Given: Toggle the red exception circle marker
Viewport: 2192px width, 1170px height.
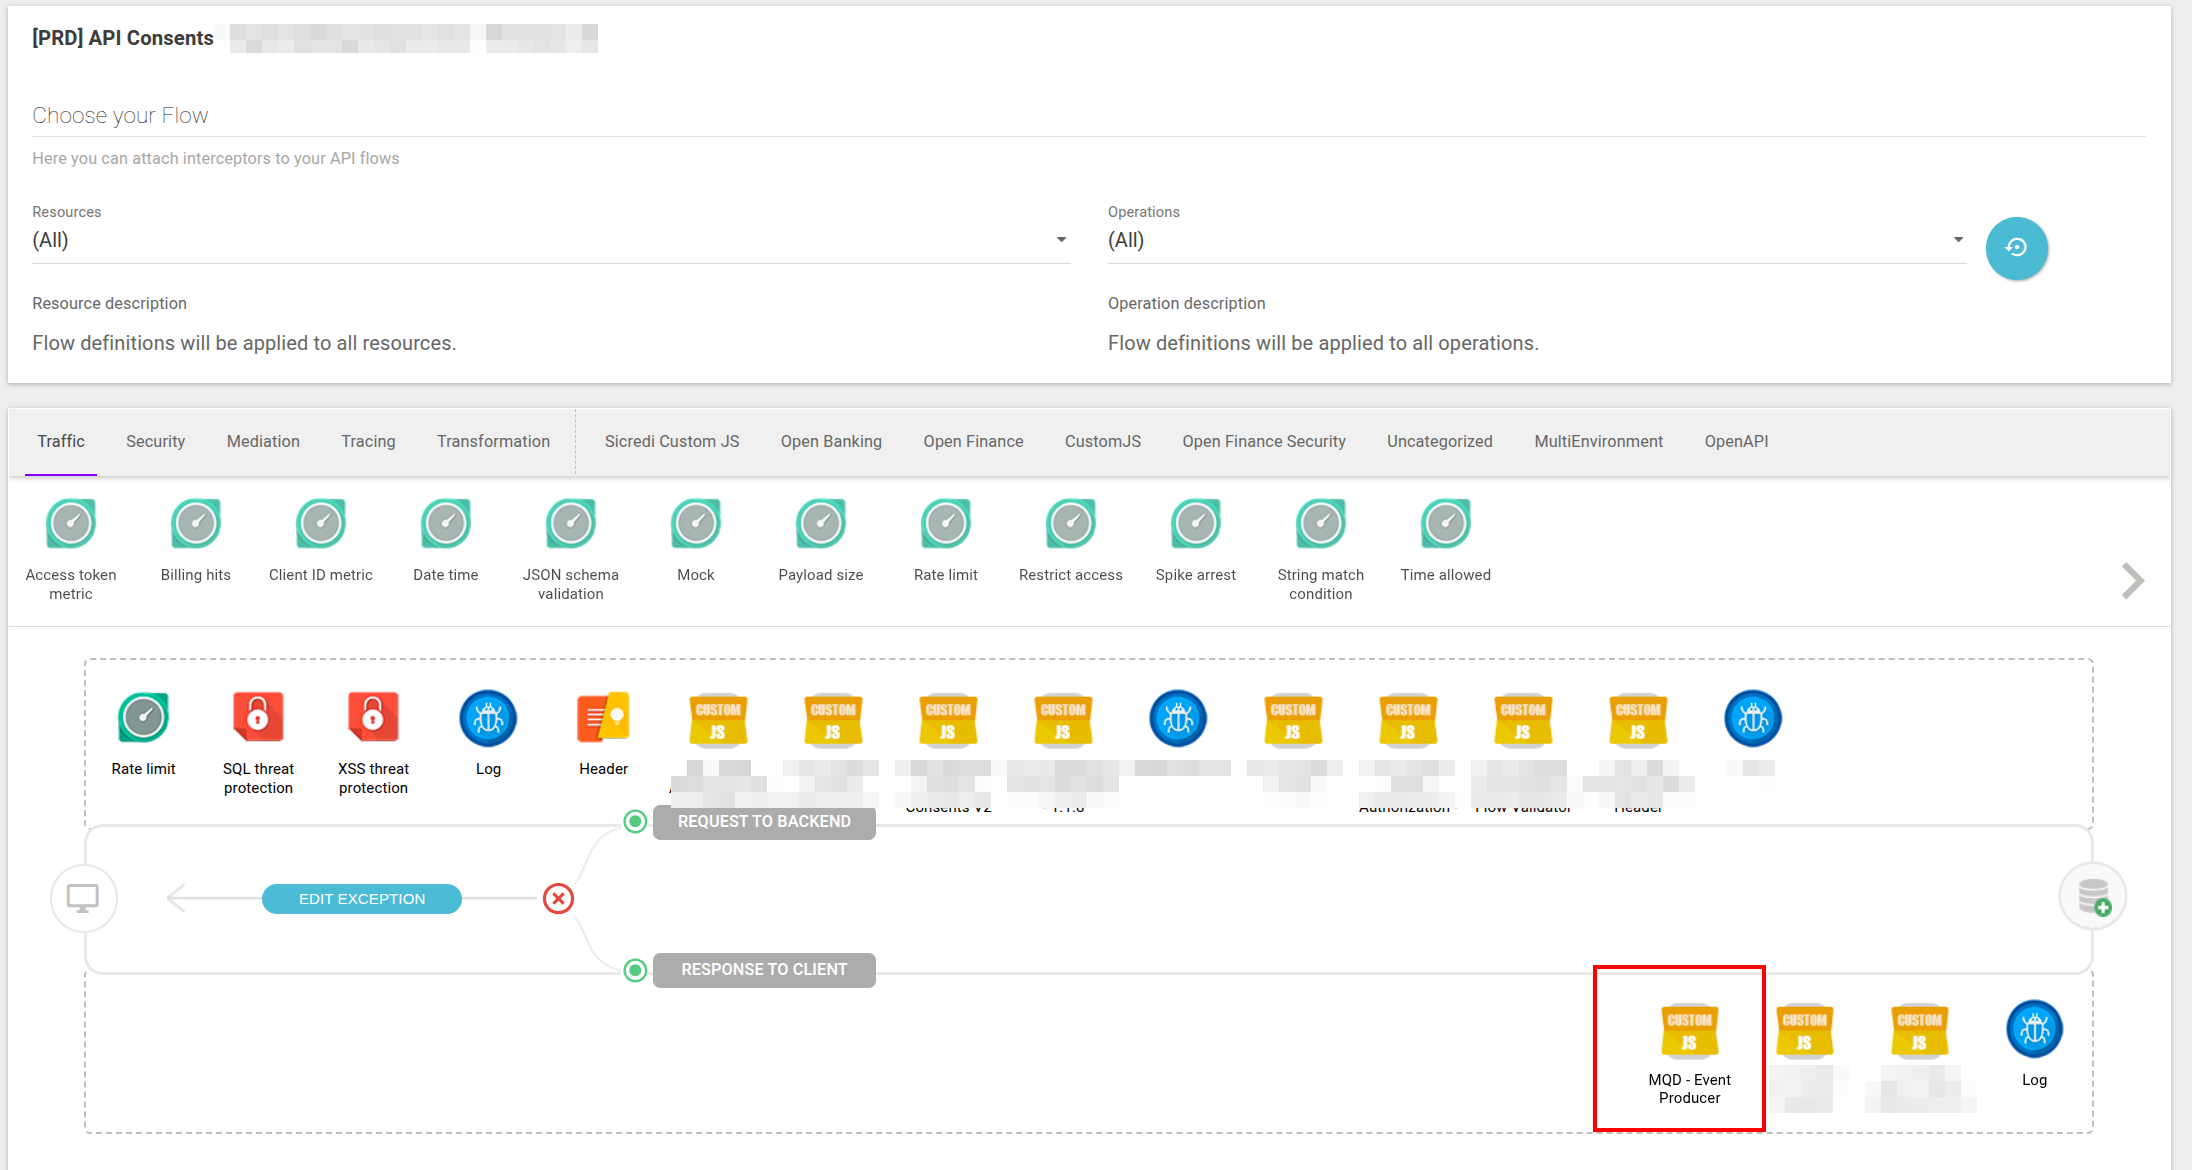Looking at the screenshot, I should tap(558, 899).
